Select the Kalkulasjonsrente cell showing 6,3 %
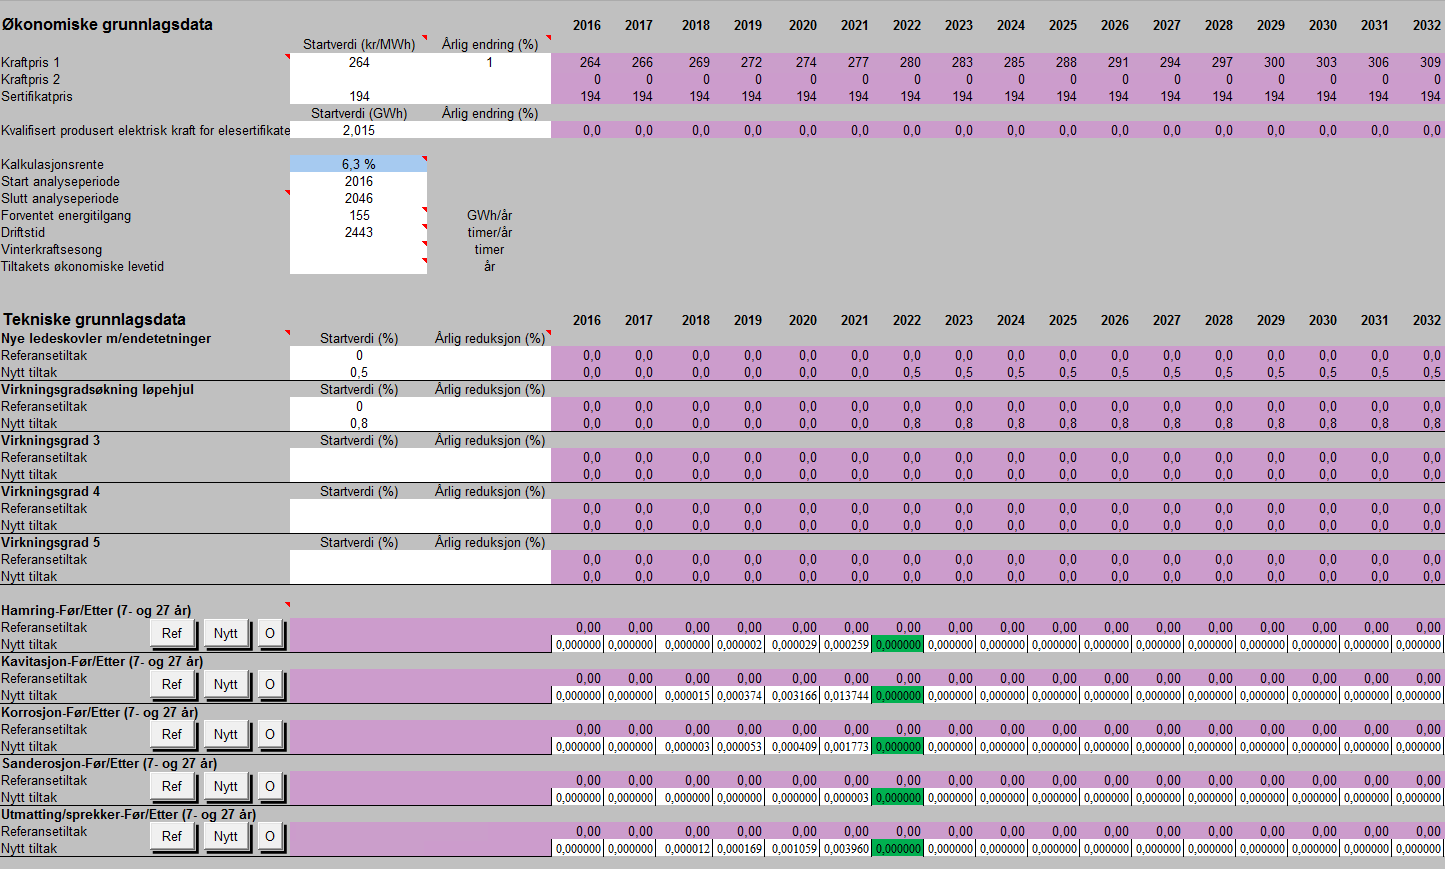This screenshot has height=869, width=1445. (358, 164)
